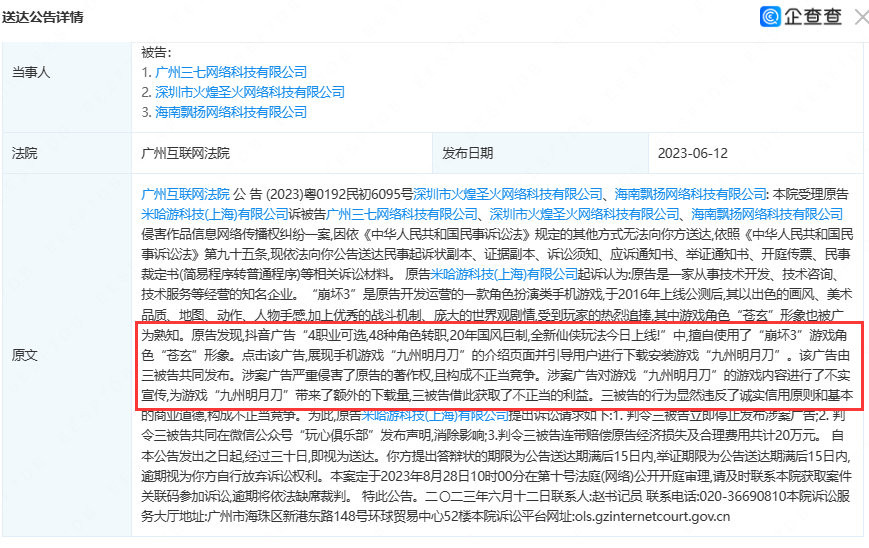The height and width of the screenshot is (548, 869).
Task: Open 深圳市火煌圣火网络科技有限公司 link after case number 6095号
Action: (x=508, y=194)
